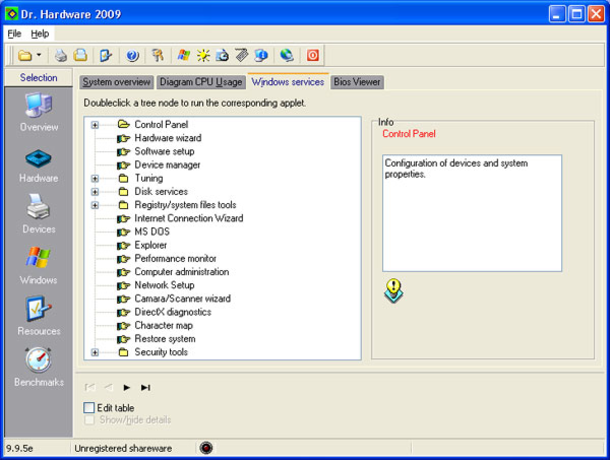610x460 pixels.
Task: Open the Diagram CPU Usage tab
Action: click(x=200, y=82)
